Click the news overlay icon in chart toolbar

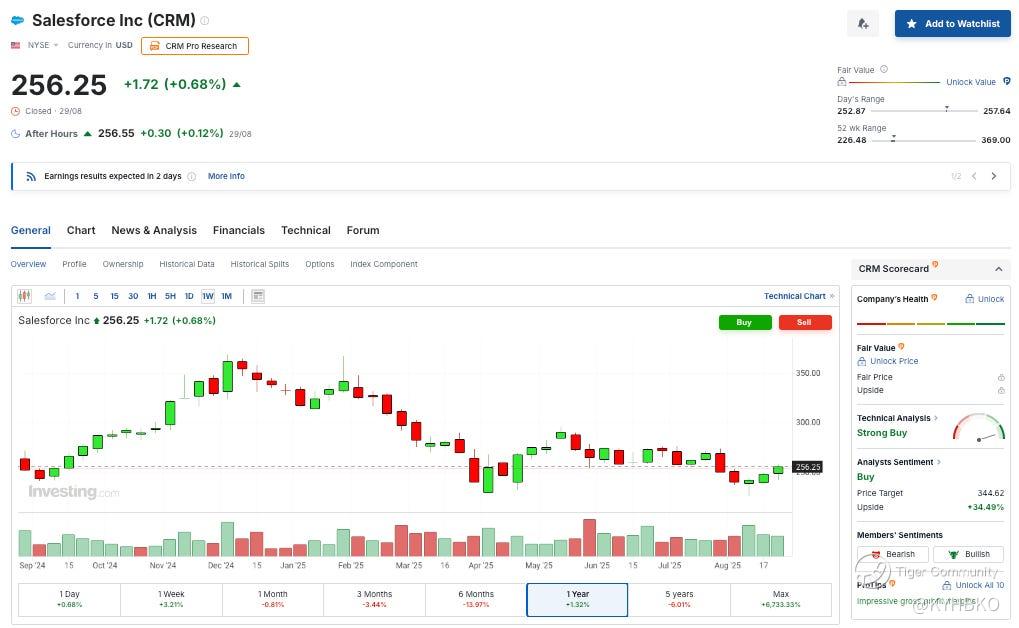(x=258, y=296)
